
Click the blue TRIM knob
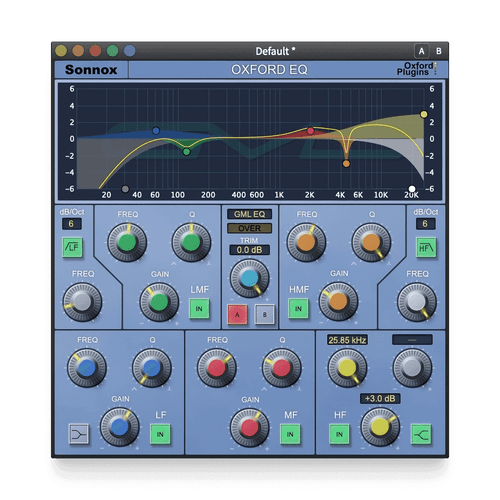(x=249, y=279)
